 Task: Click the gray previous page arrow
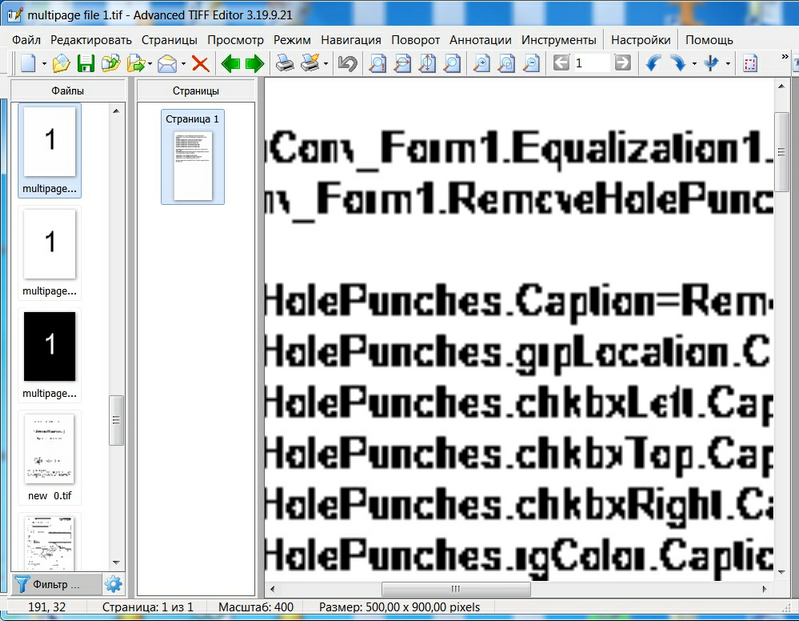[x=561, y=63]
